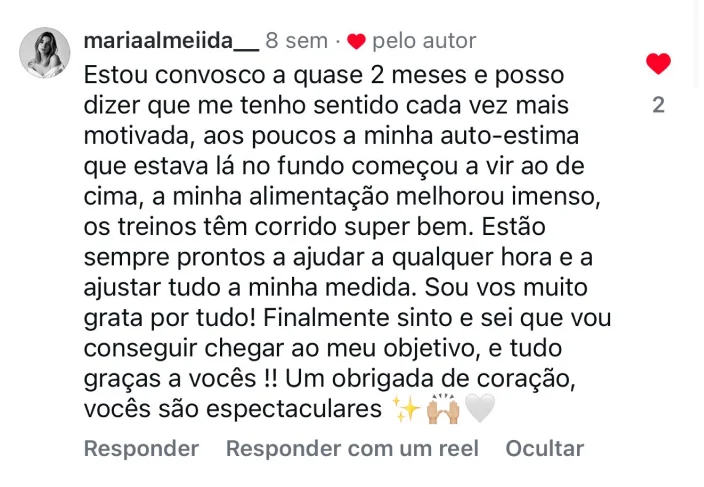Click the mariaalmeiida__ username

[171, 41]
